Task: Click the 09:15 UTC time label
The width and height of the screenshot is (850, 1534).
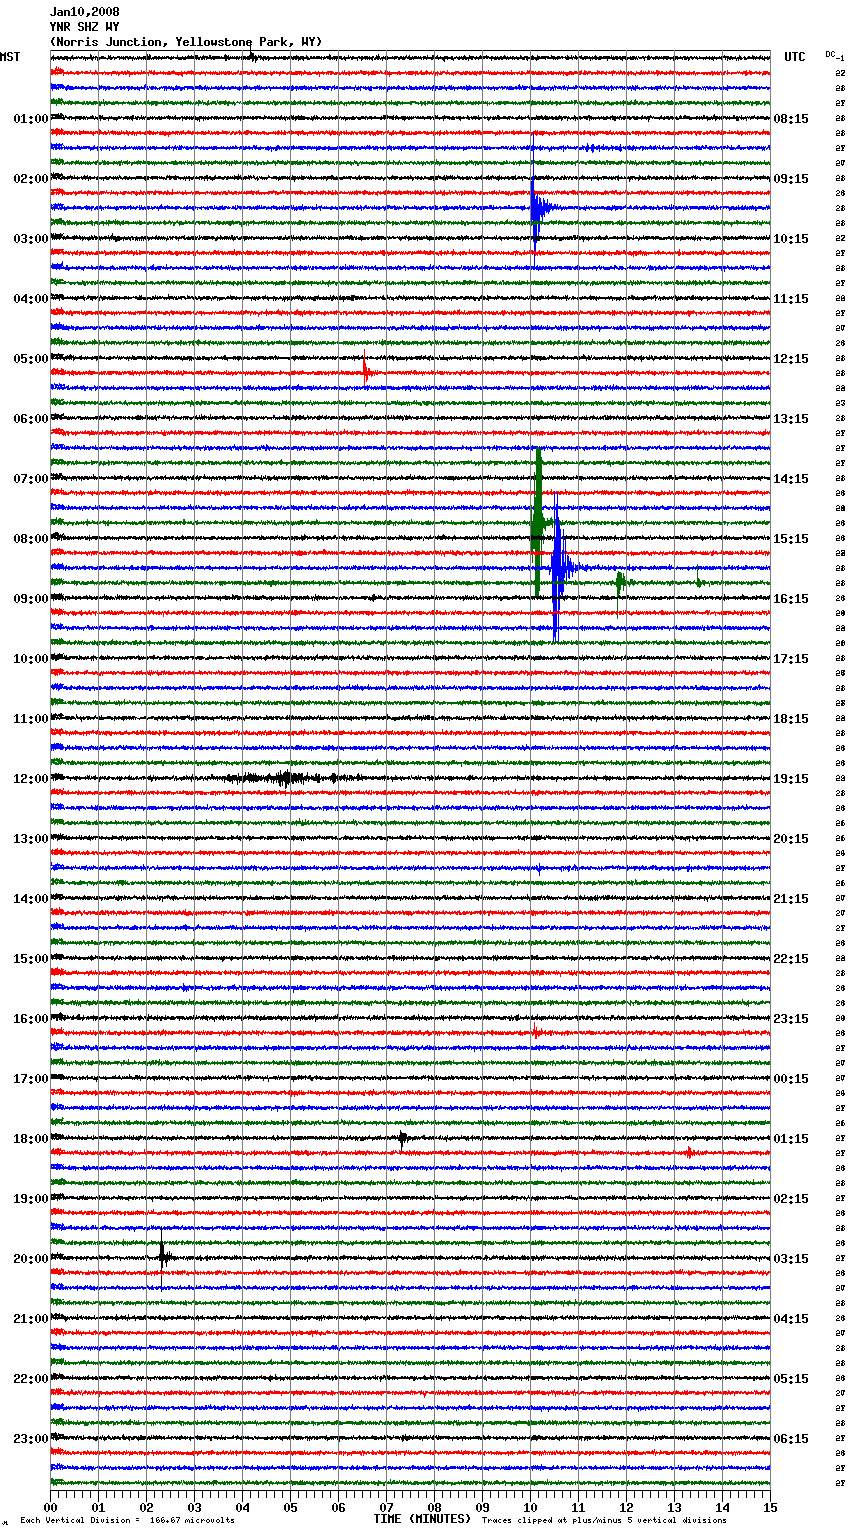Action: pyautogui.click(x=791, y=179)
